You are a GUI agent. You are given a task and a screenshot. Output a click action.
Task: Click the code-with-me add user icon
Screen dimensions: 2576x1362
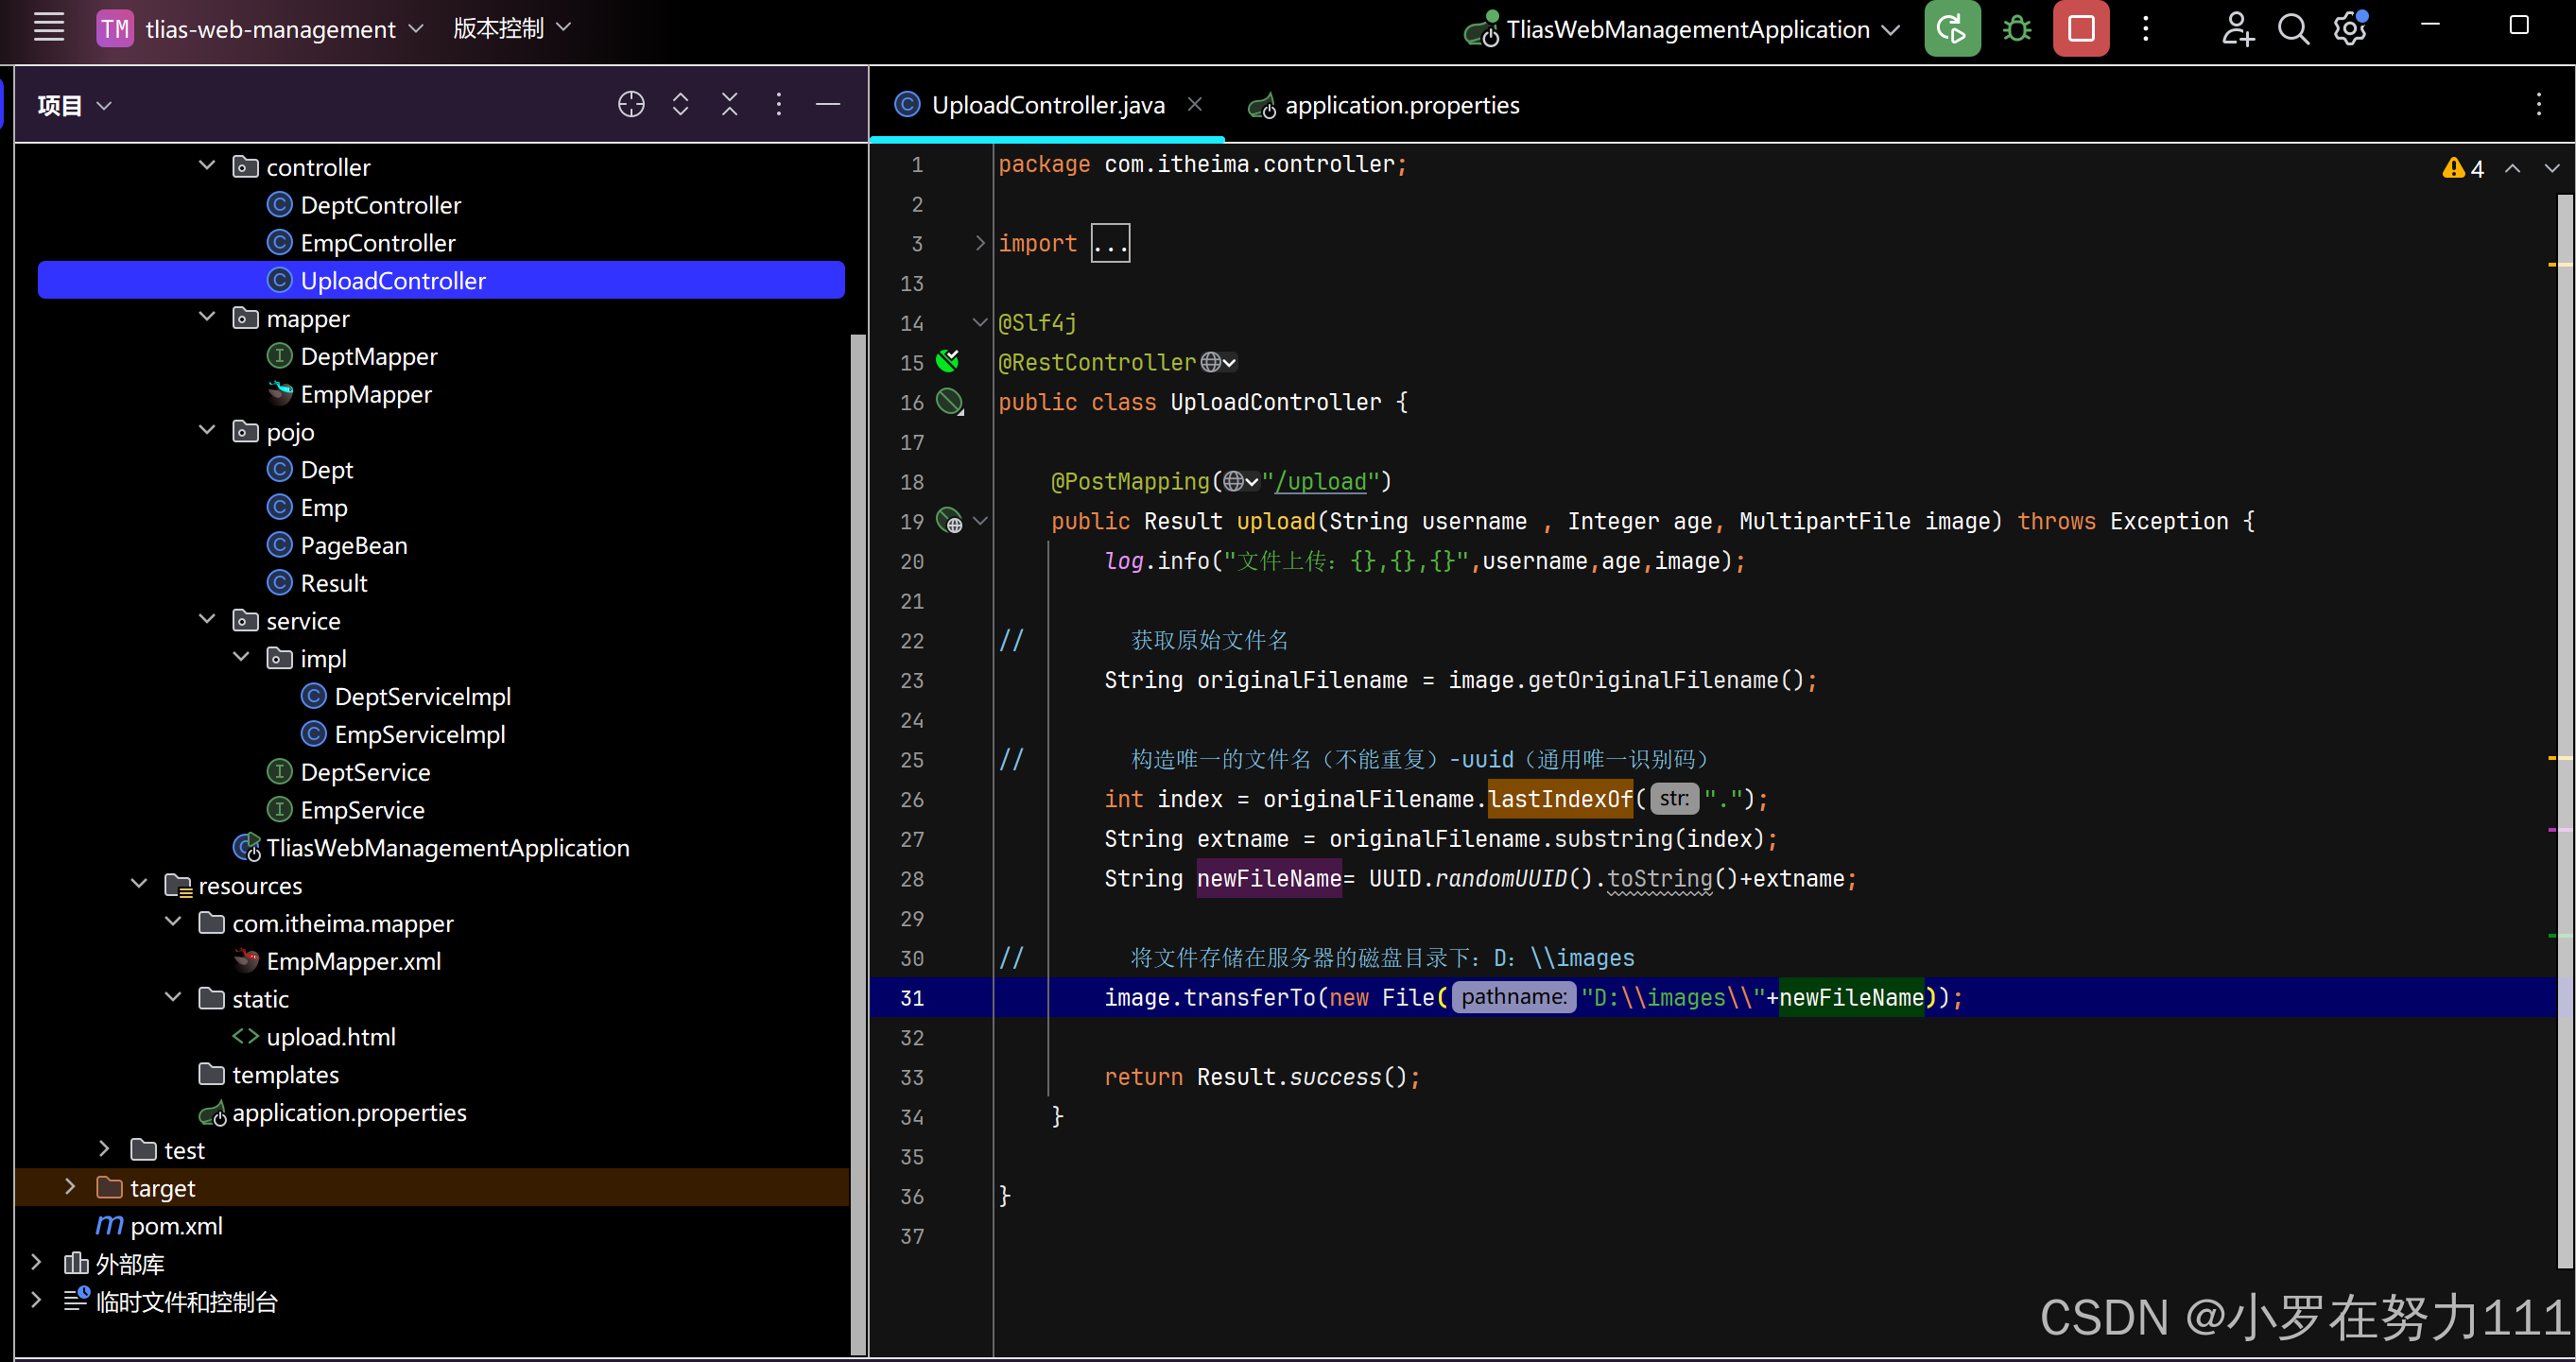click(2236, 29)
